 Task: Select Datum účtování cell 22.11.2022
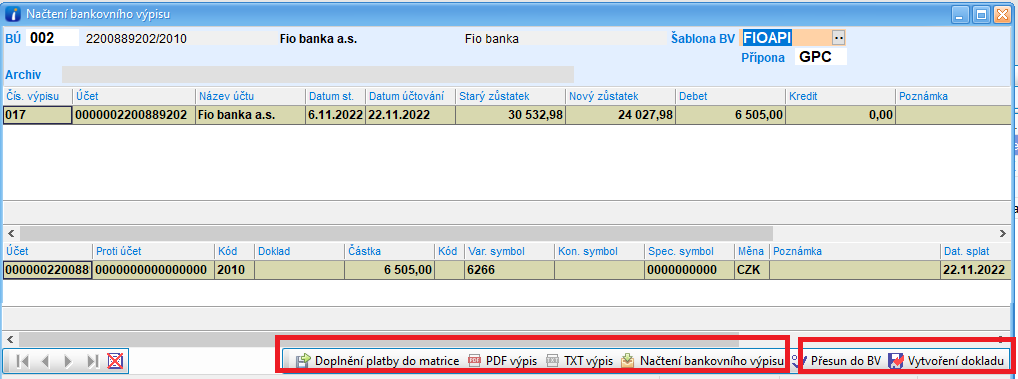click(410, 116)
